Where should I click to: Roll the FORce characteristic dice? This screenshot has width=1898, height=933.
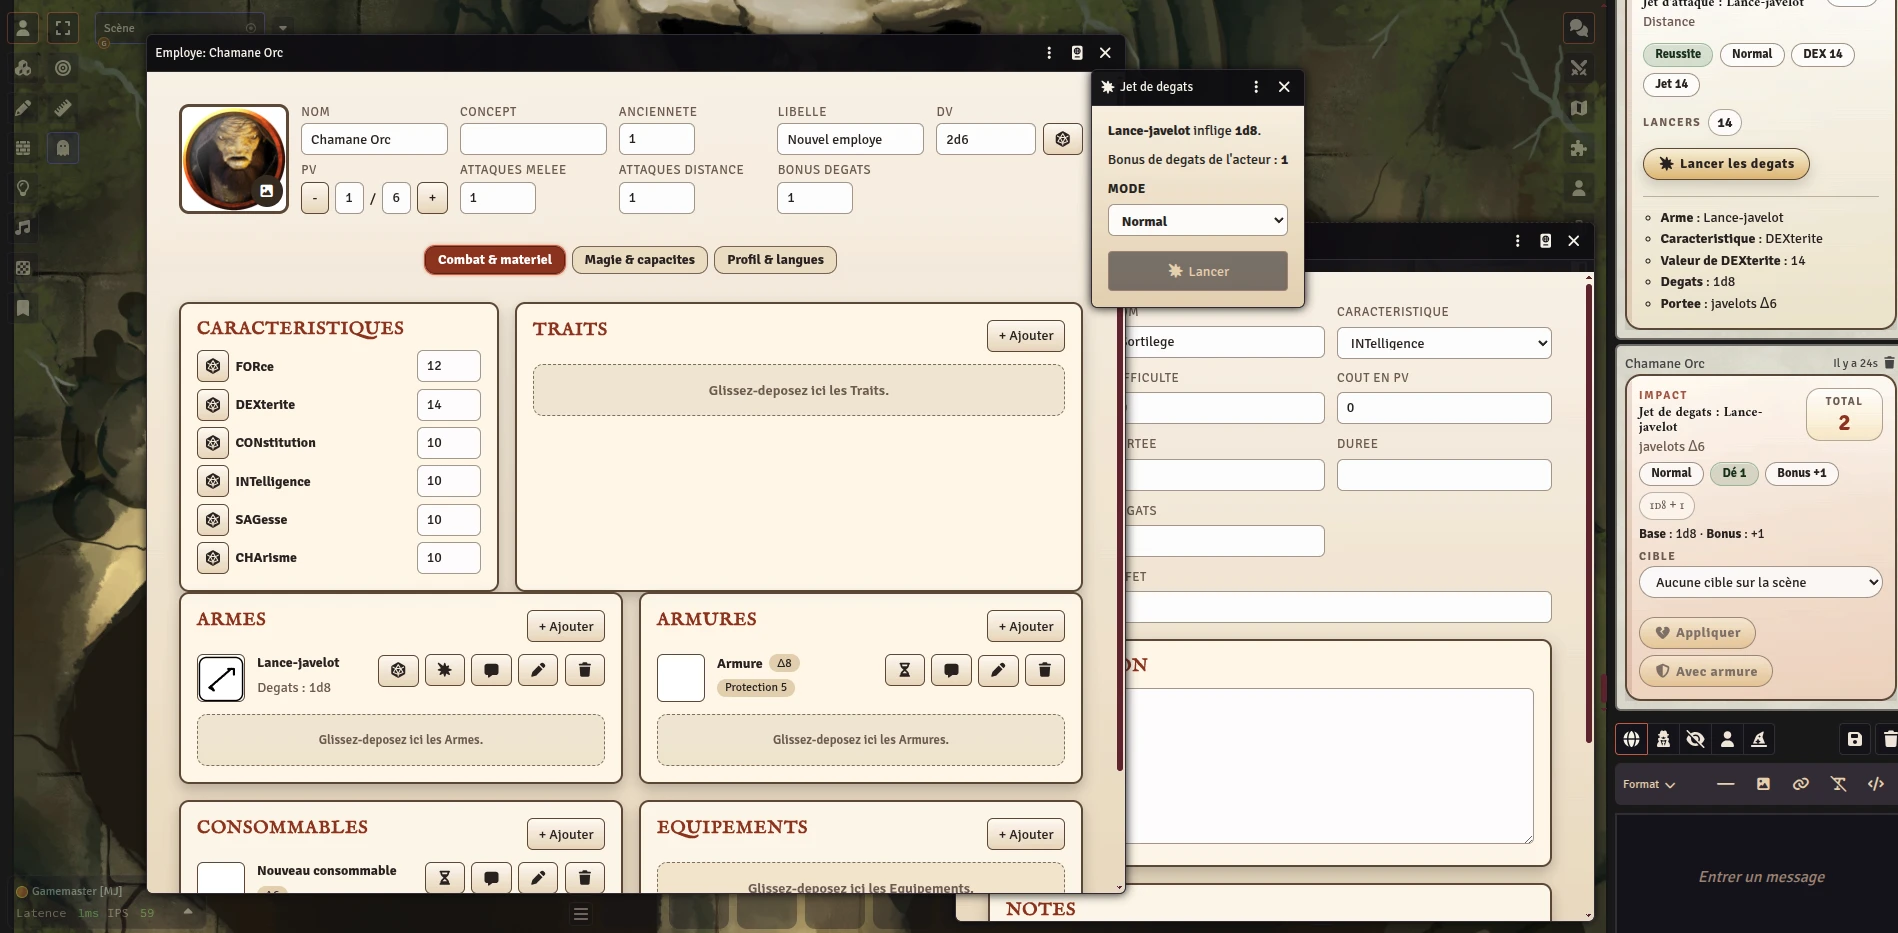213,366
